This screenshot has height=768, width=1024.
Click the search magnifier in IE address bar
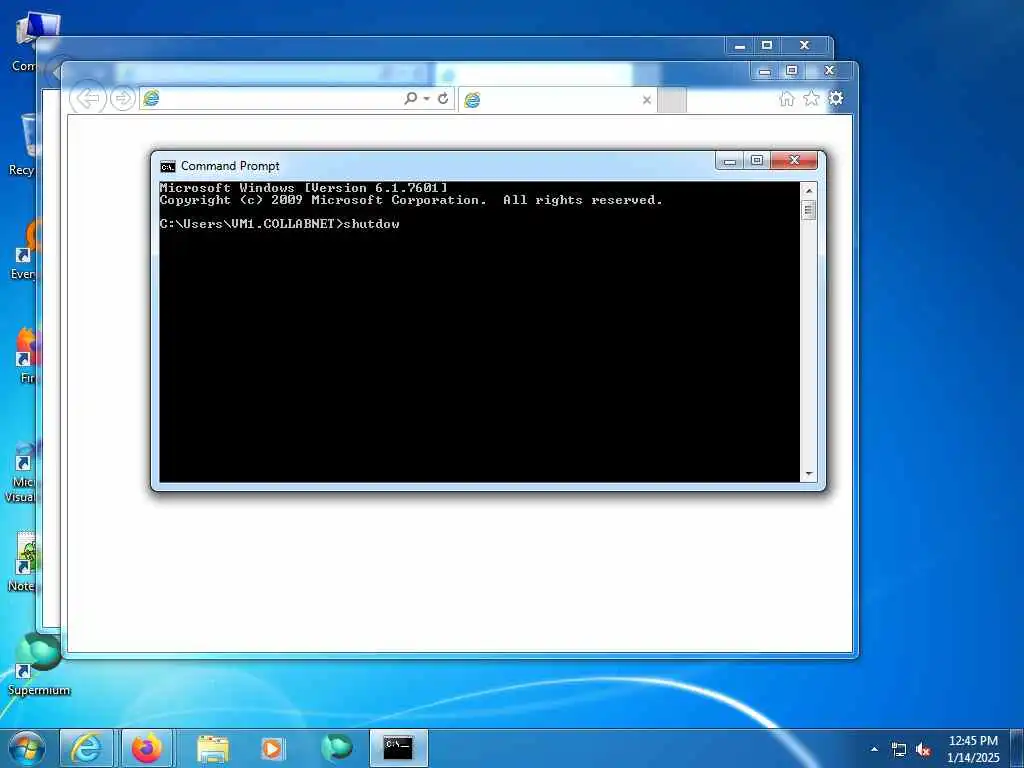click(x=410, y=98)
